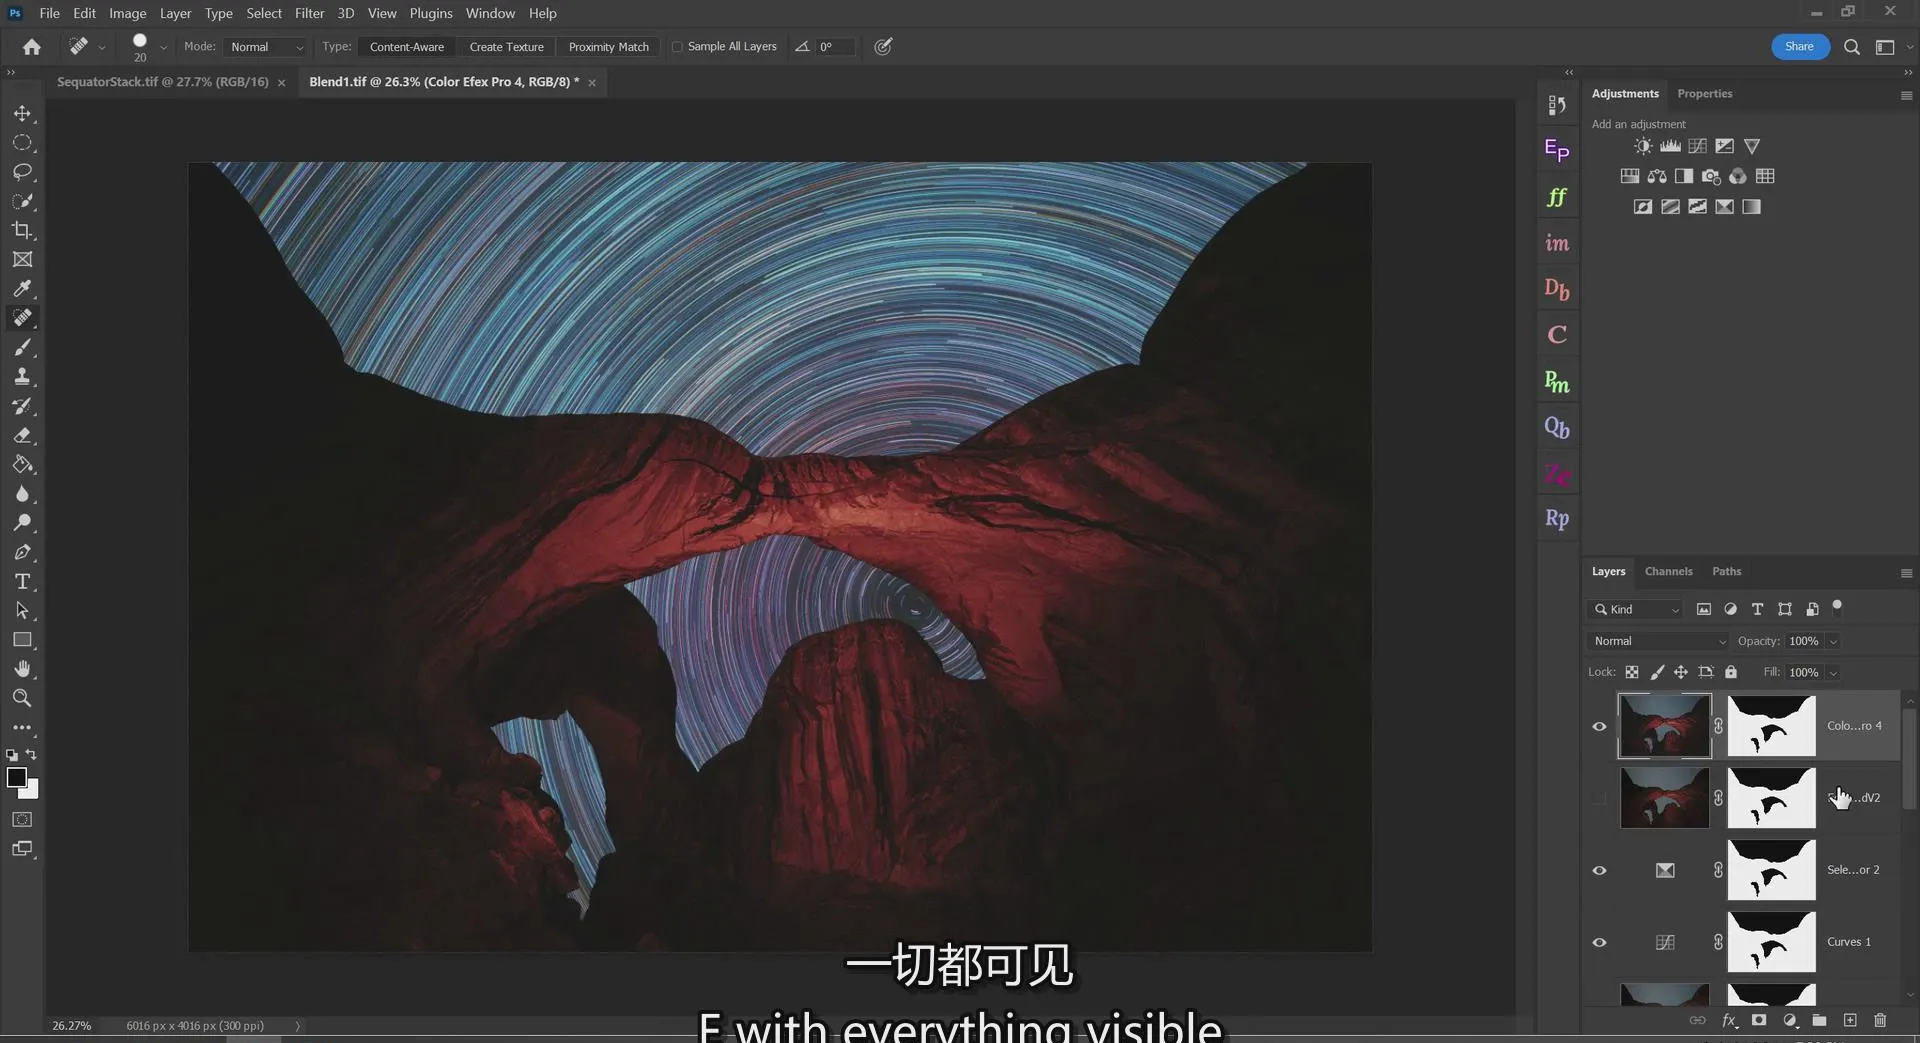Image resolution: width=1920 pixels, height=1043 pixels.
Task: Select the Move tool
Action: (x=22, y=114)
